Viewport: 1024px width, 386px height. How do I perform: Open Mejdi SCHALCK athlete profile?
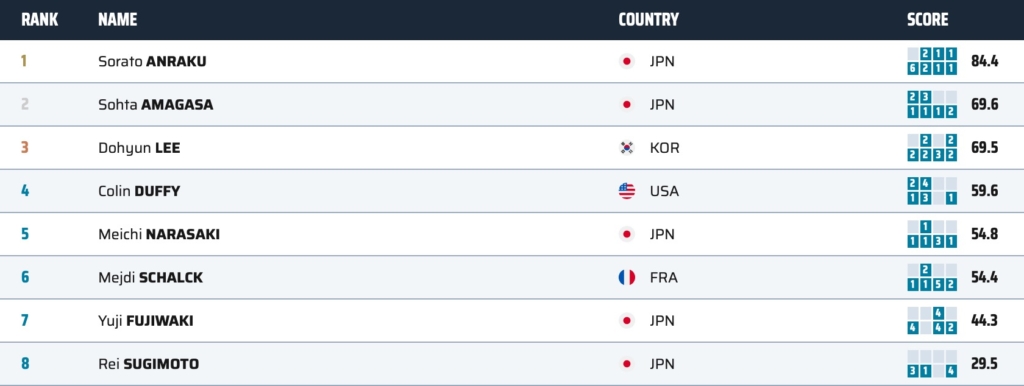[150, 278]
